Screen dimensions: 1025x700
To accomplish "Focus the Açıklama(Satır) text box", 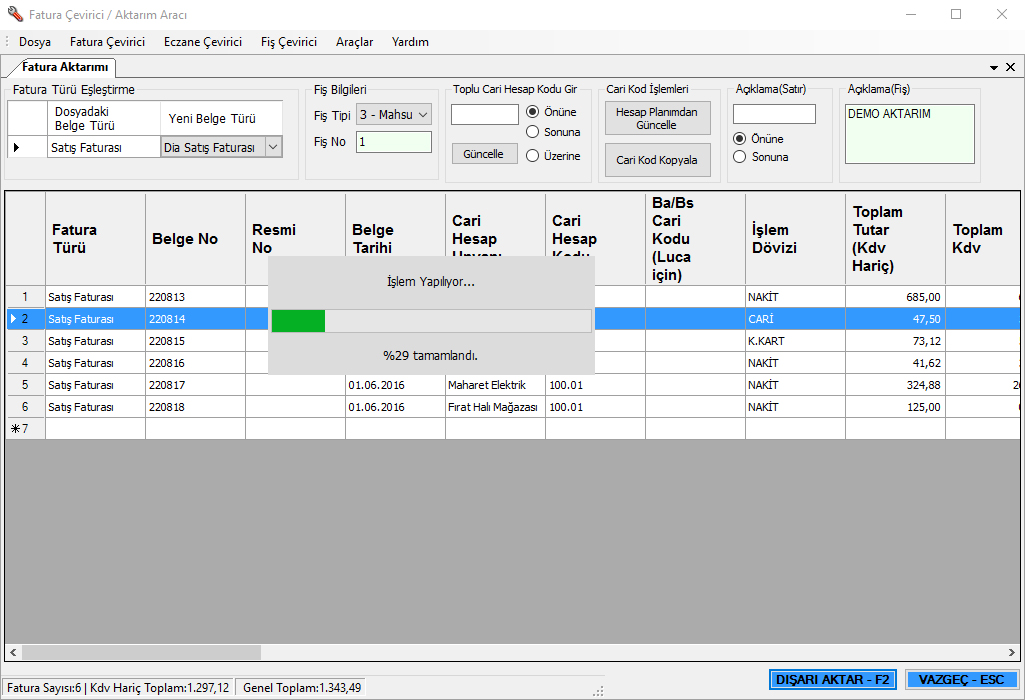I will pos(774,114).
